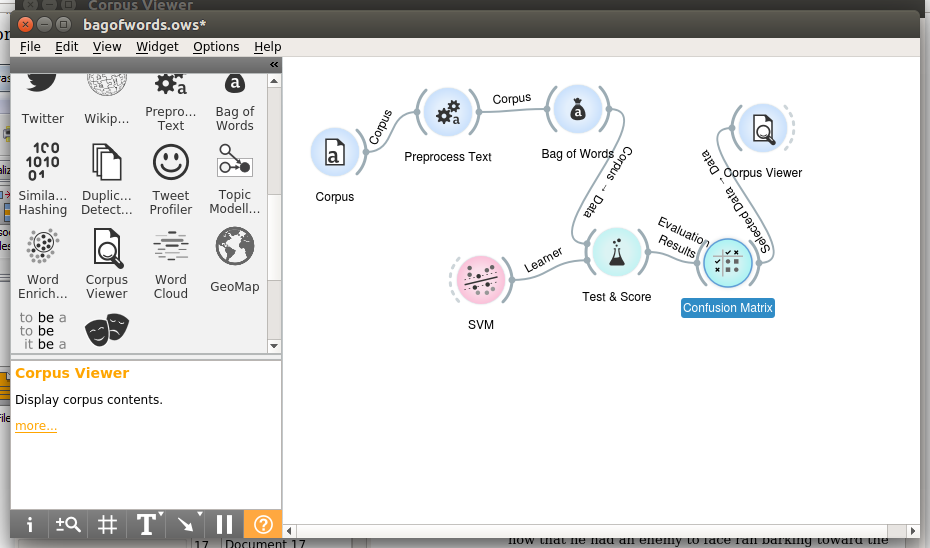Select the Bag of Words canvas node

[x=577, y=111]
